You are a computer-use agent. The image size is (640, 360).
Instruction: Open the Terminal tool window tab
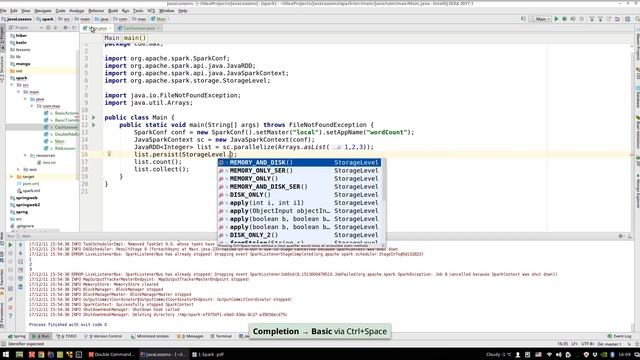(221, 336)
